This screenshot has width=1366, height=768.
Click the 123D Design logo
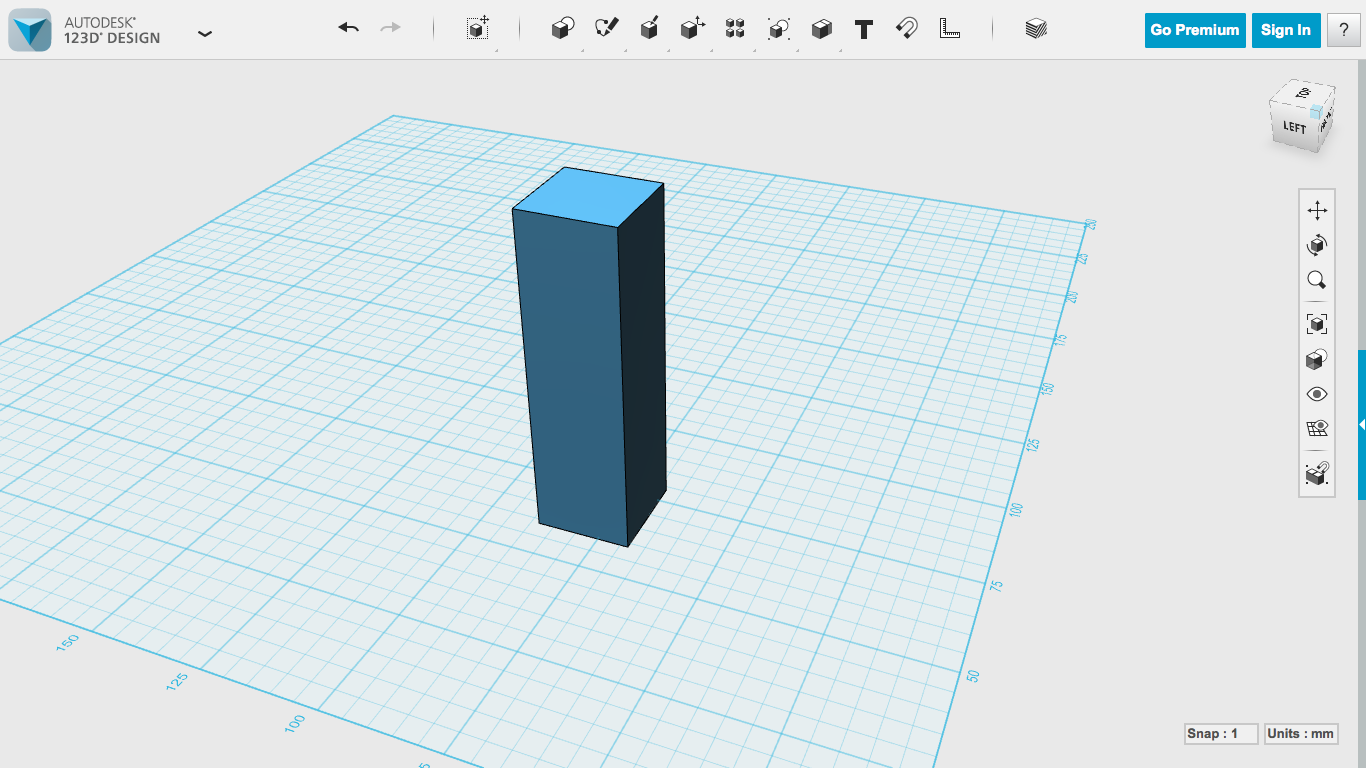(30, 30)
